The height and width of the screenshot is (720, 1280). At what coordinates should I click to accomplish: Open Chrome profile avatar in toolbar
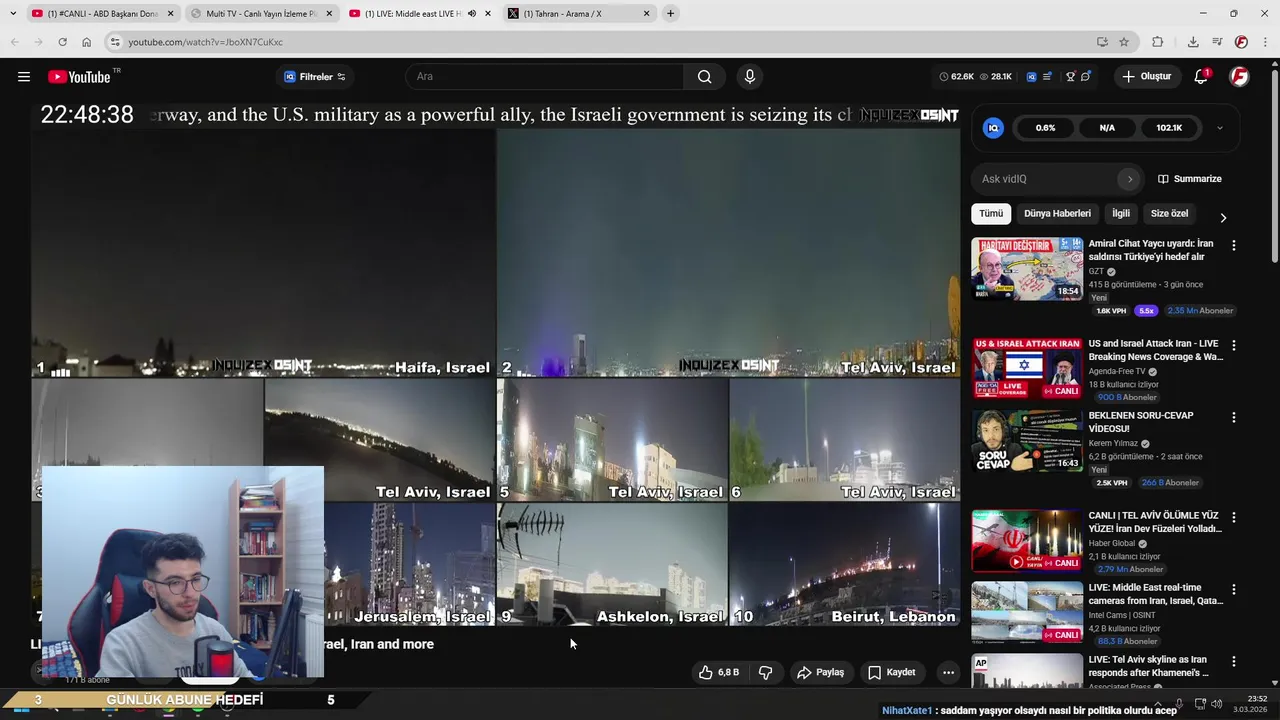pyautogui.click(x=1241, y=42)
